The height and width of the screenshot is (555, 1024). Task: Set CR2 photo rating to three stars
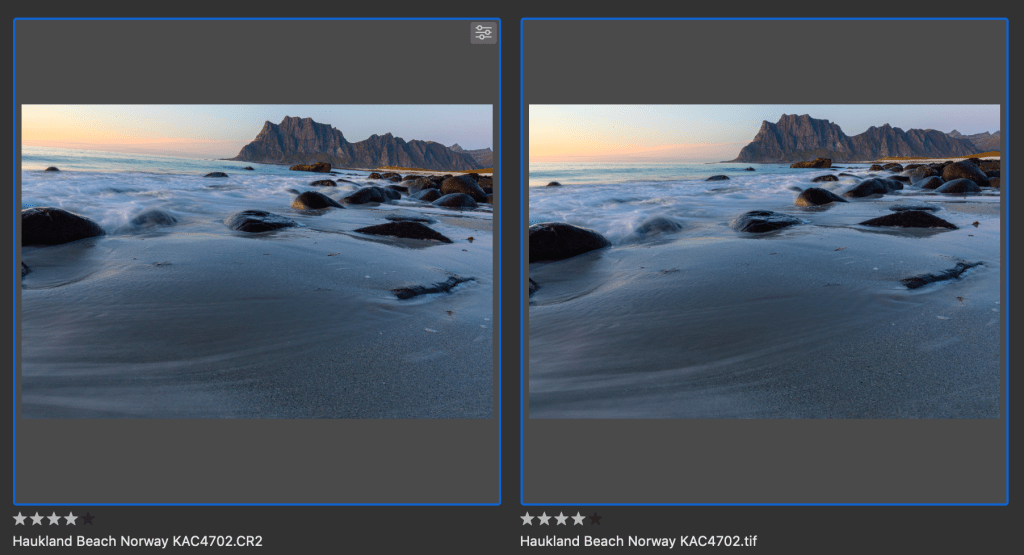click(54, 519)
